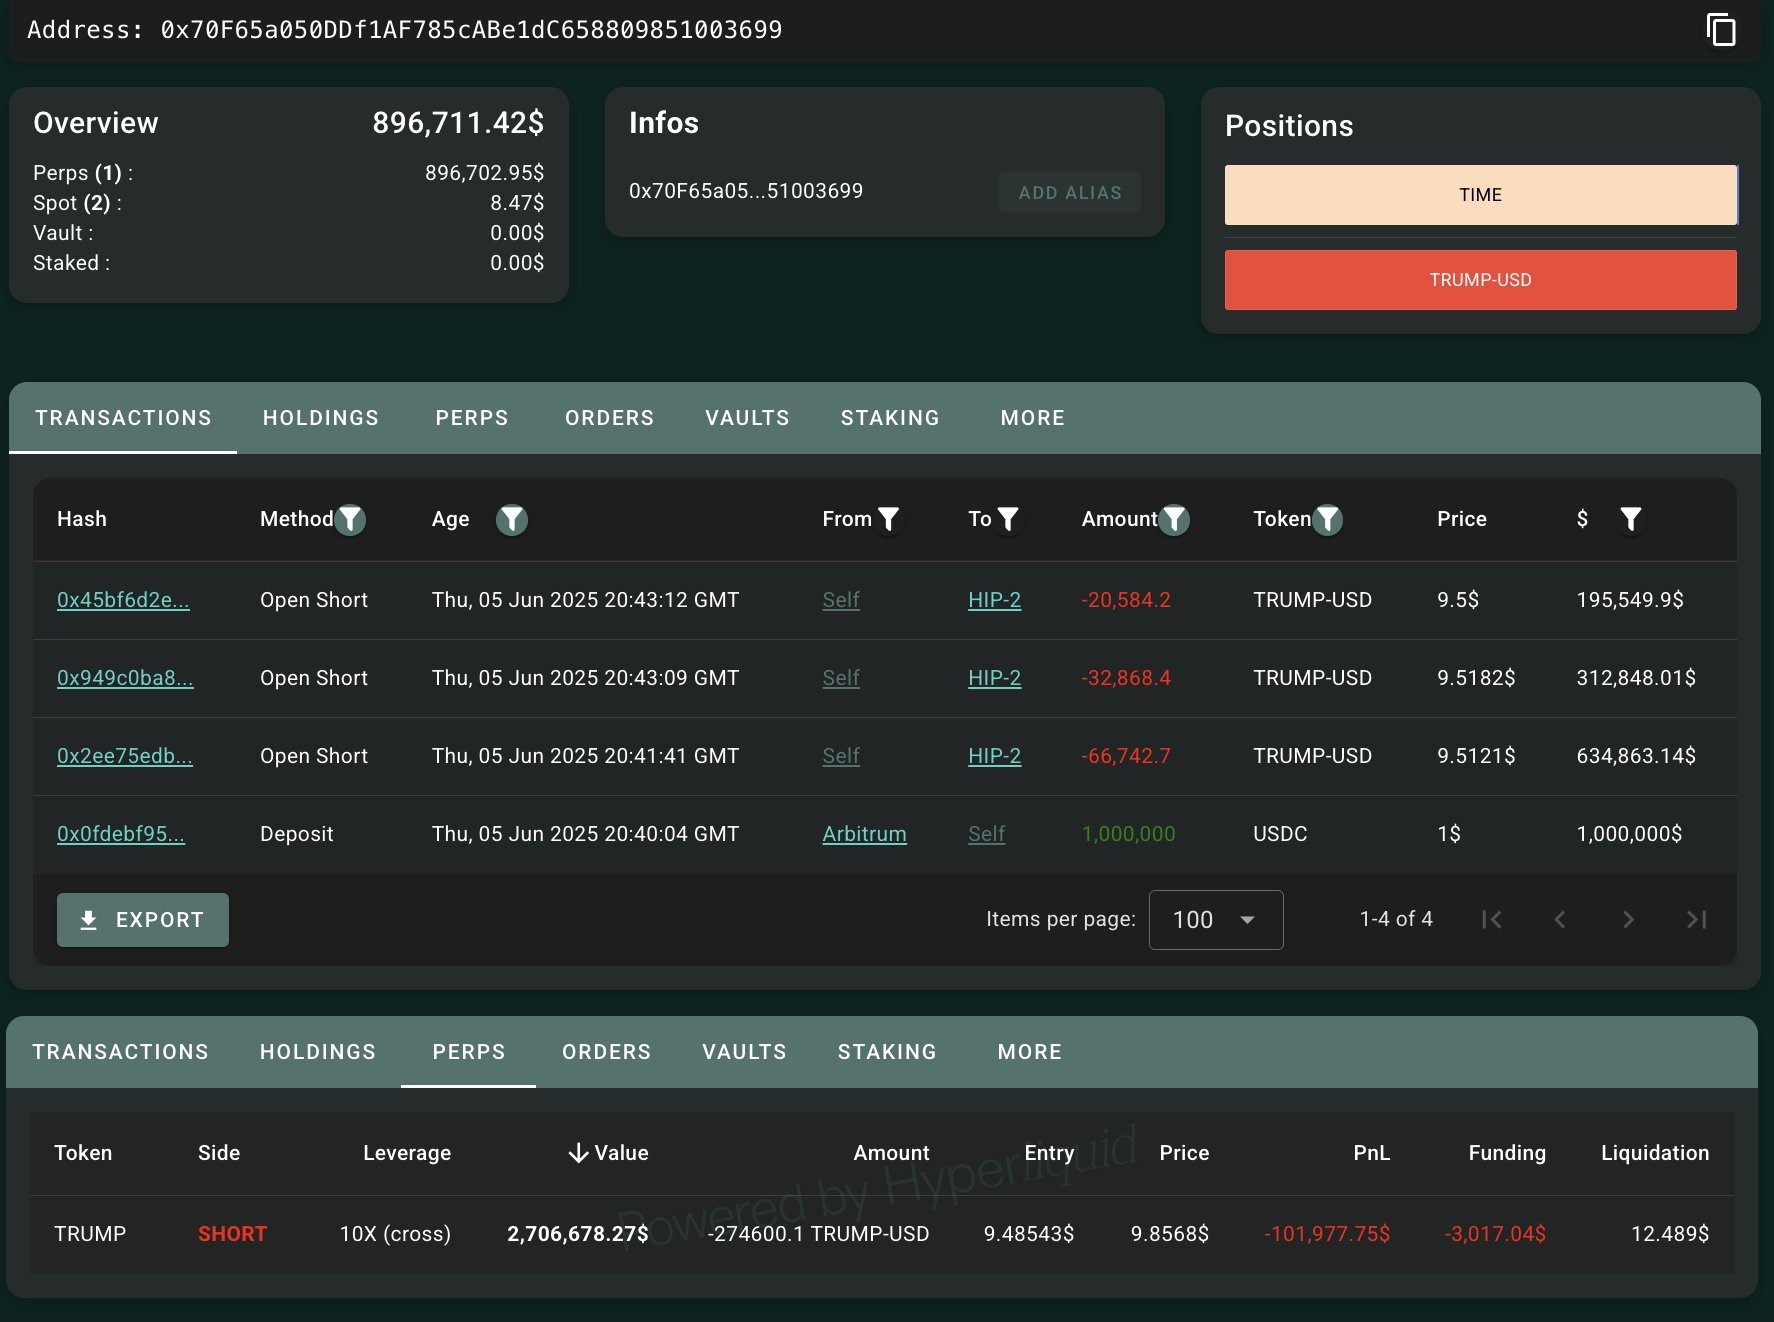
Task: Click HIP-2 link in 20:41:41 row
Action: click(994, 756)
